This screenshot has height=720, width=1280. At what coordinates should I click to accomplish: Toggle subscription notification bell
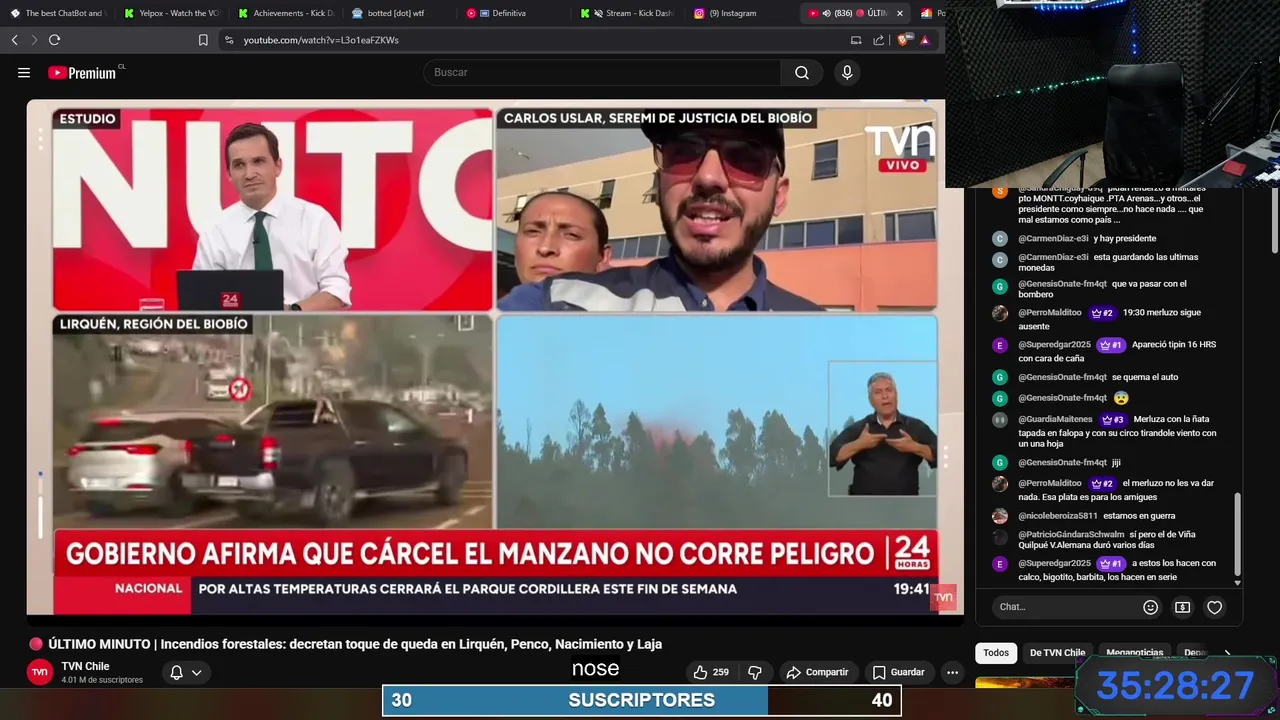176,672
